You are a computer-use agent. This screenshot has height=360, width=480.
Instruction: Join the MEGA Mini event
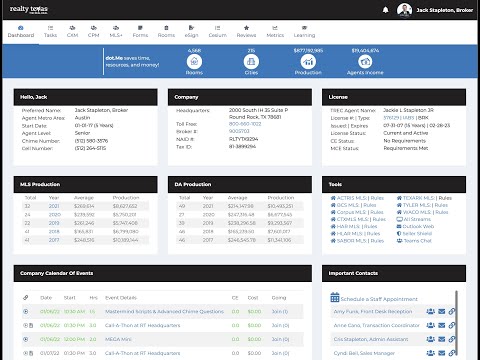tap(280, 339)
